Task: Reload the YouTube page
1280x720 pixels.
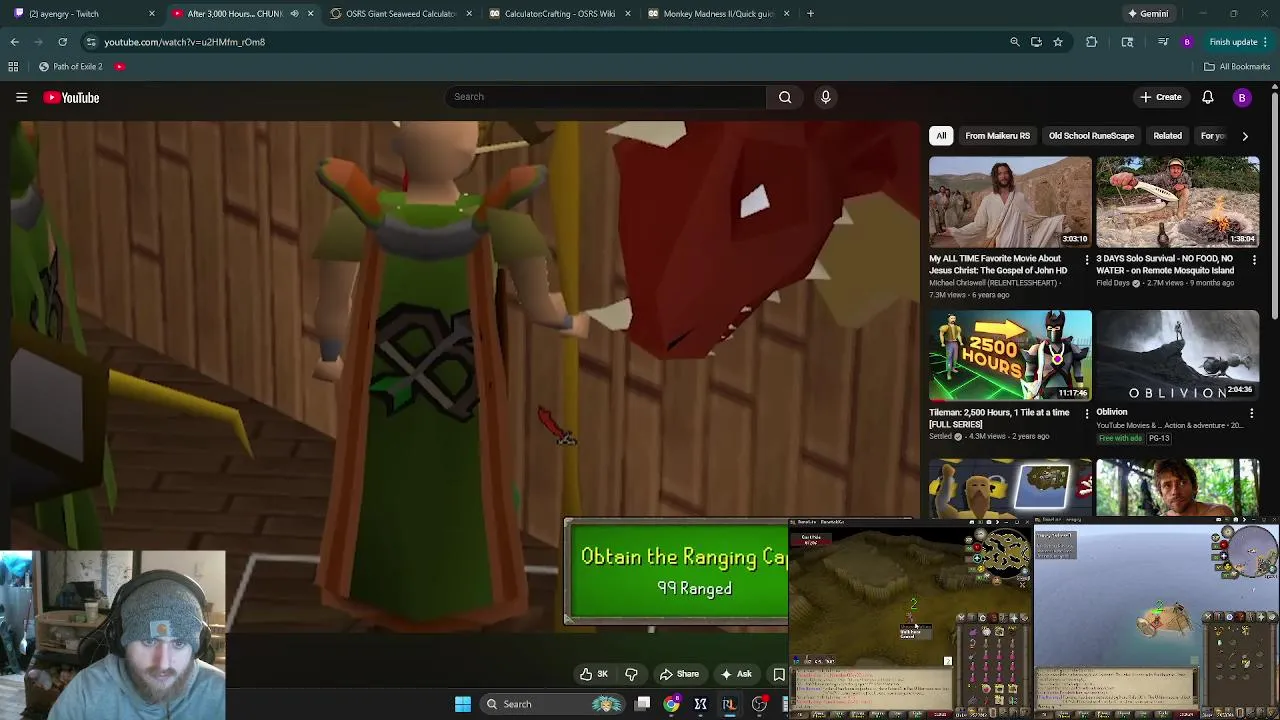Action: [62, 42]
